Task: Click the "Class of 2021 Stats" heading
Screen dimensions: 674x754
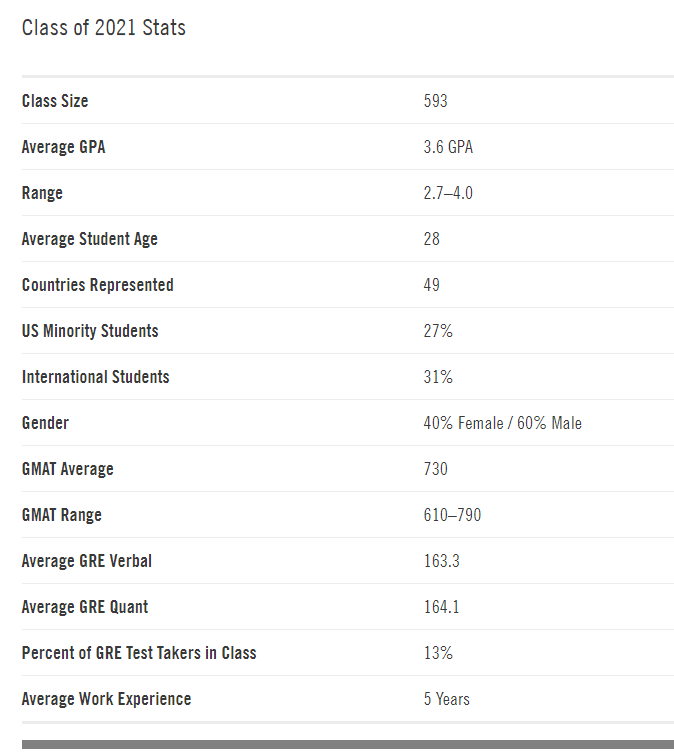Action: tap(104, 28)
